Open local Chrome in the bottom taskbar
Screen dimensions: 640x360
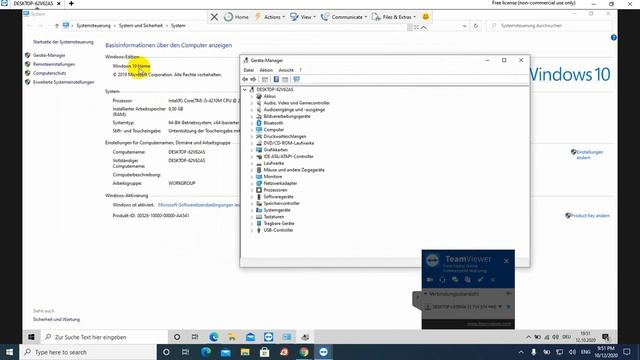(304, 352)
